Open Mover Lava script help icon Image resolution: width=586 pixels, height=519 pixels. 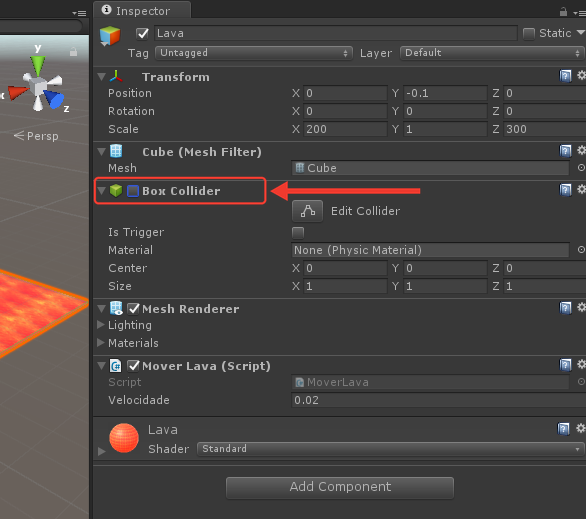(565, 365)
